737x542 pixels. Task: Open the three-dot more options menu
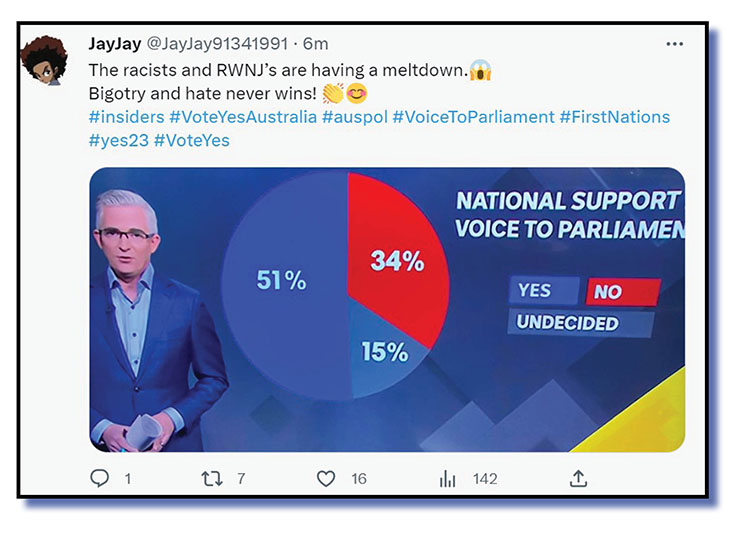coord(674,44)
